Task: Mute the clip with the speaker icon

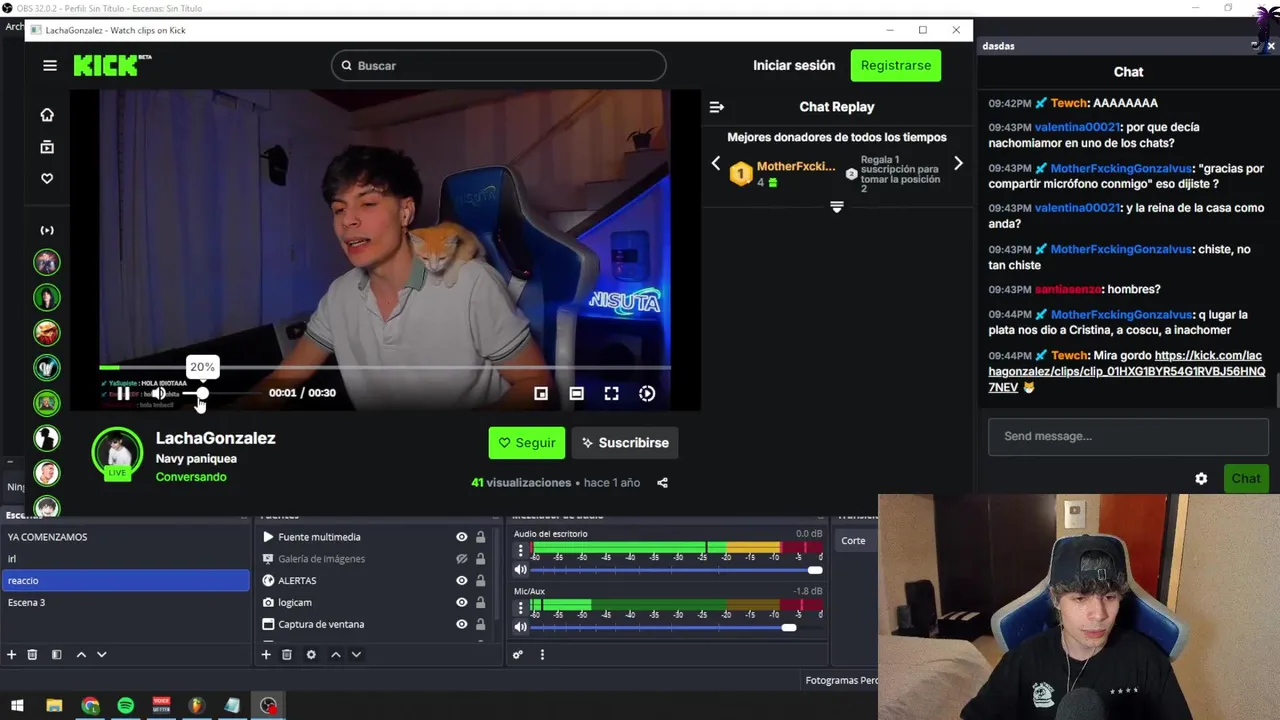Action: tap(158, 394)
